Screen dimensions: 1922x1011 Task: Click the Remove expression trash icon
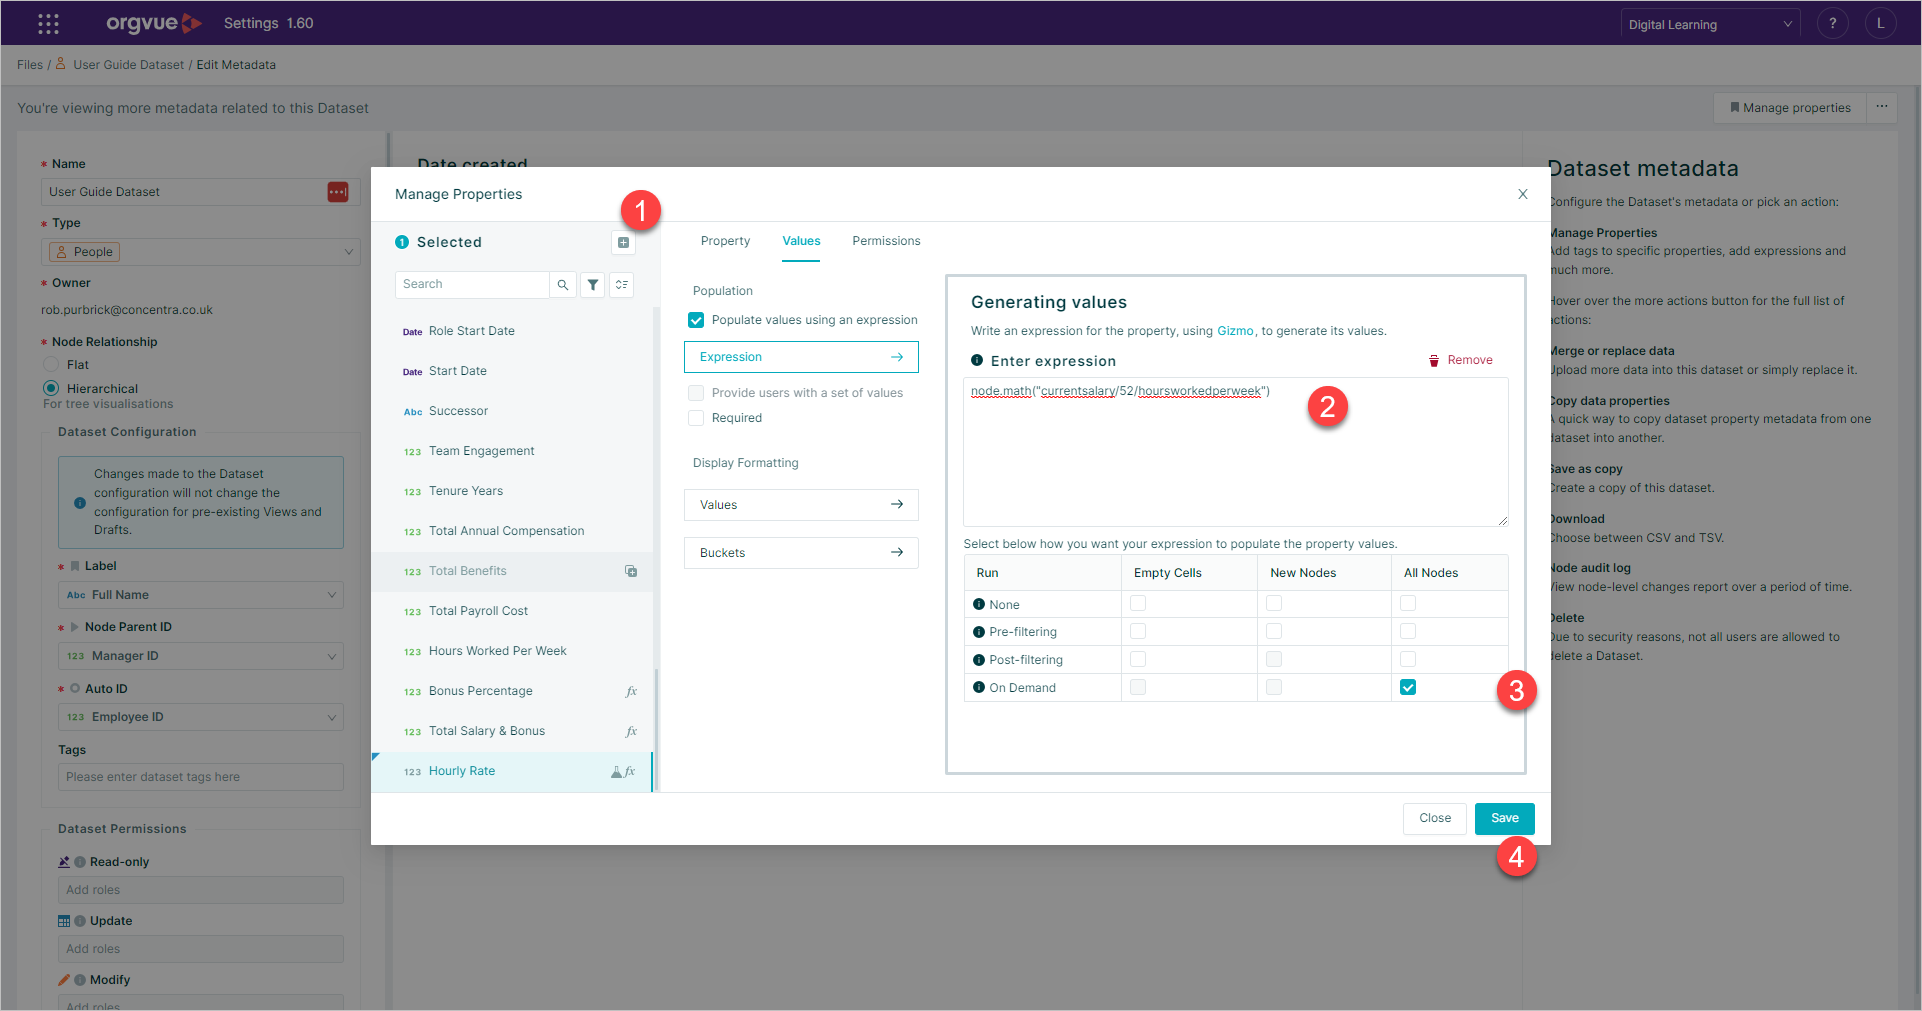pyautogui.click(x=1433, y=360)
